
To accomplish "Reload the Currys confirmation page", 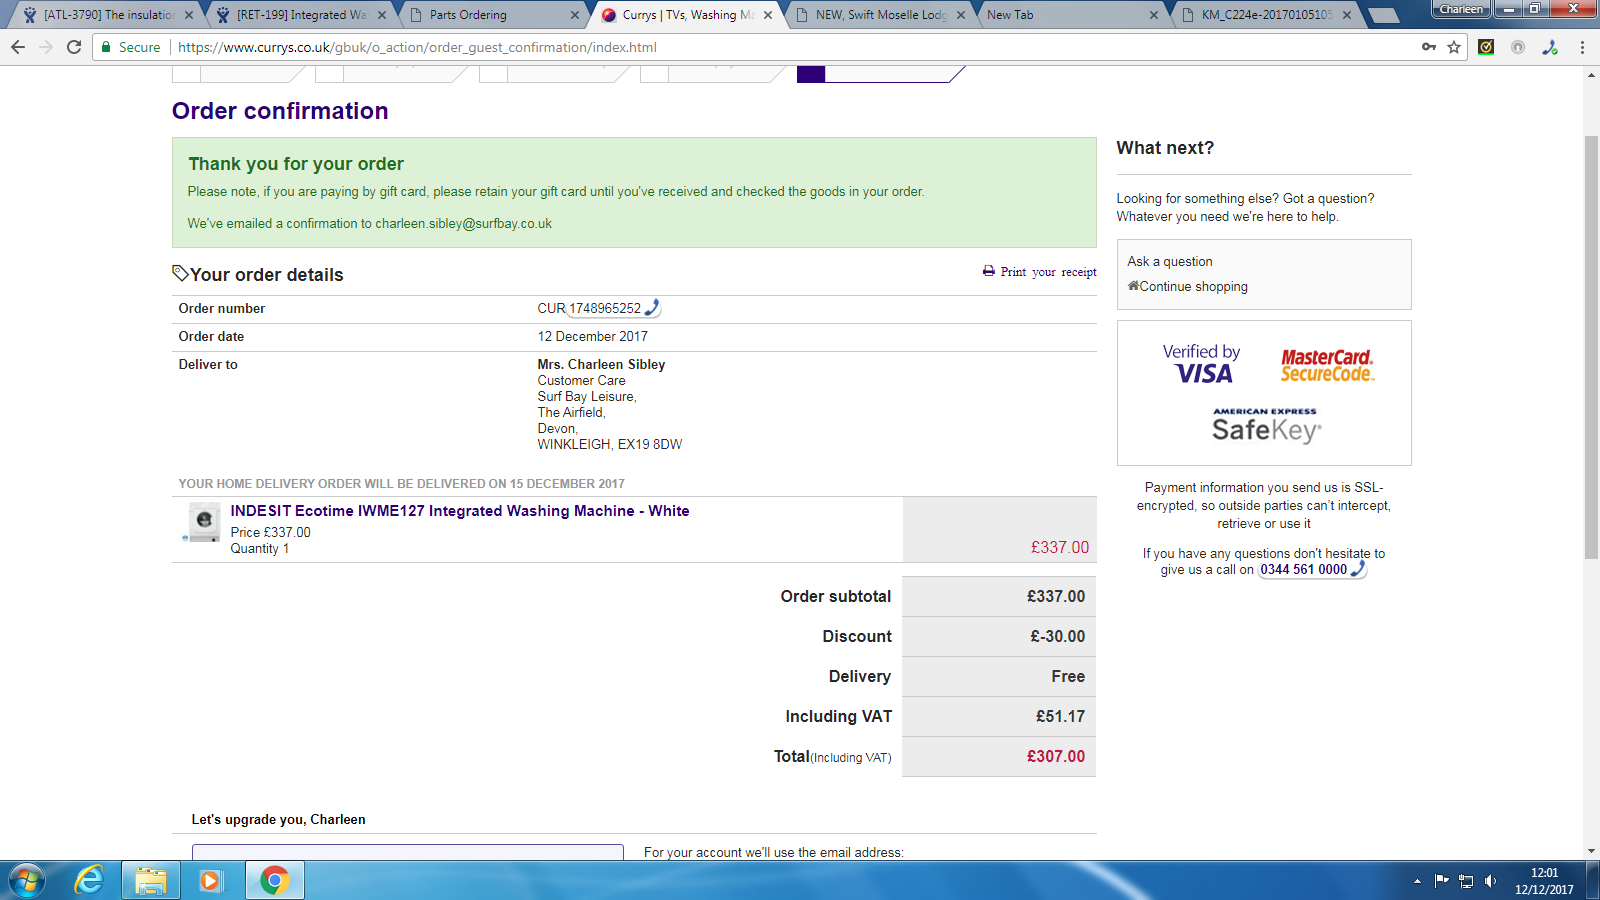I will pyautogui.click(x=74, y=47).
